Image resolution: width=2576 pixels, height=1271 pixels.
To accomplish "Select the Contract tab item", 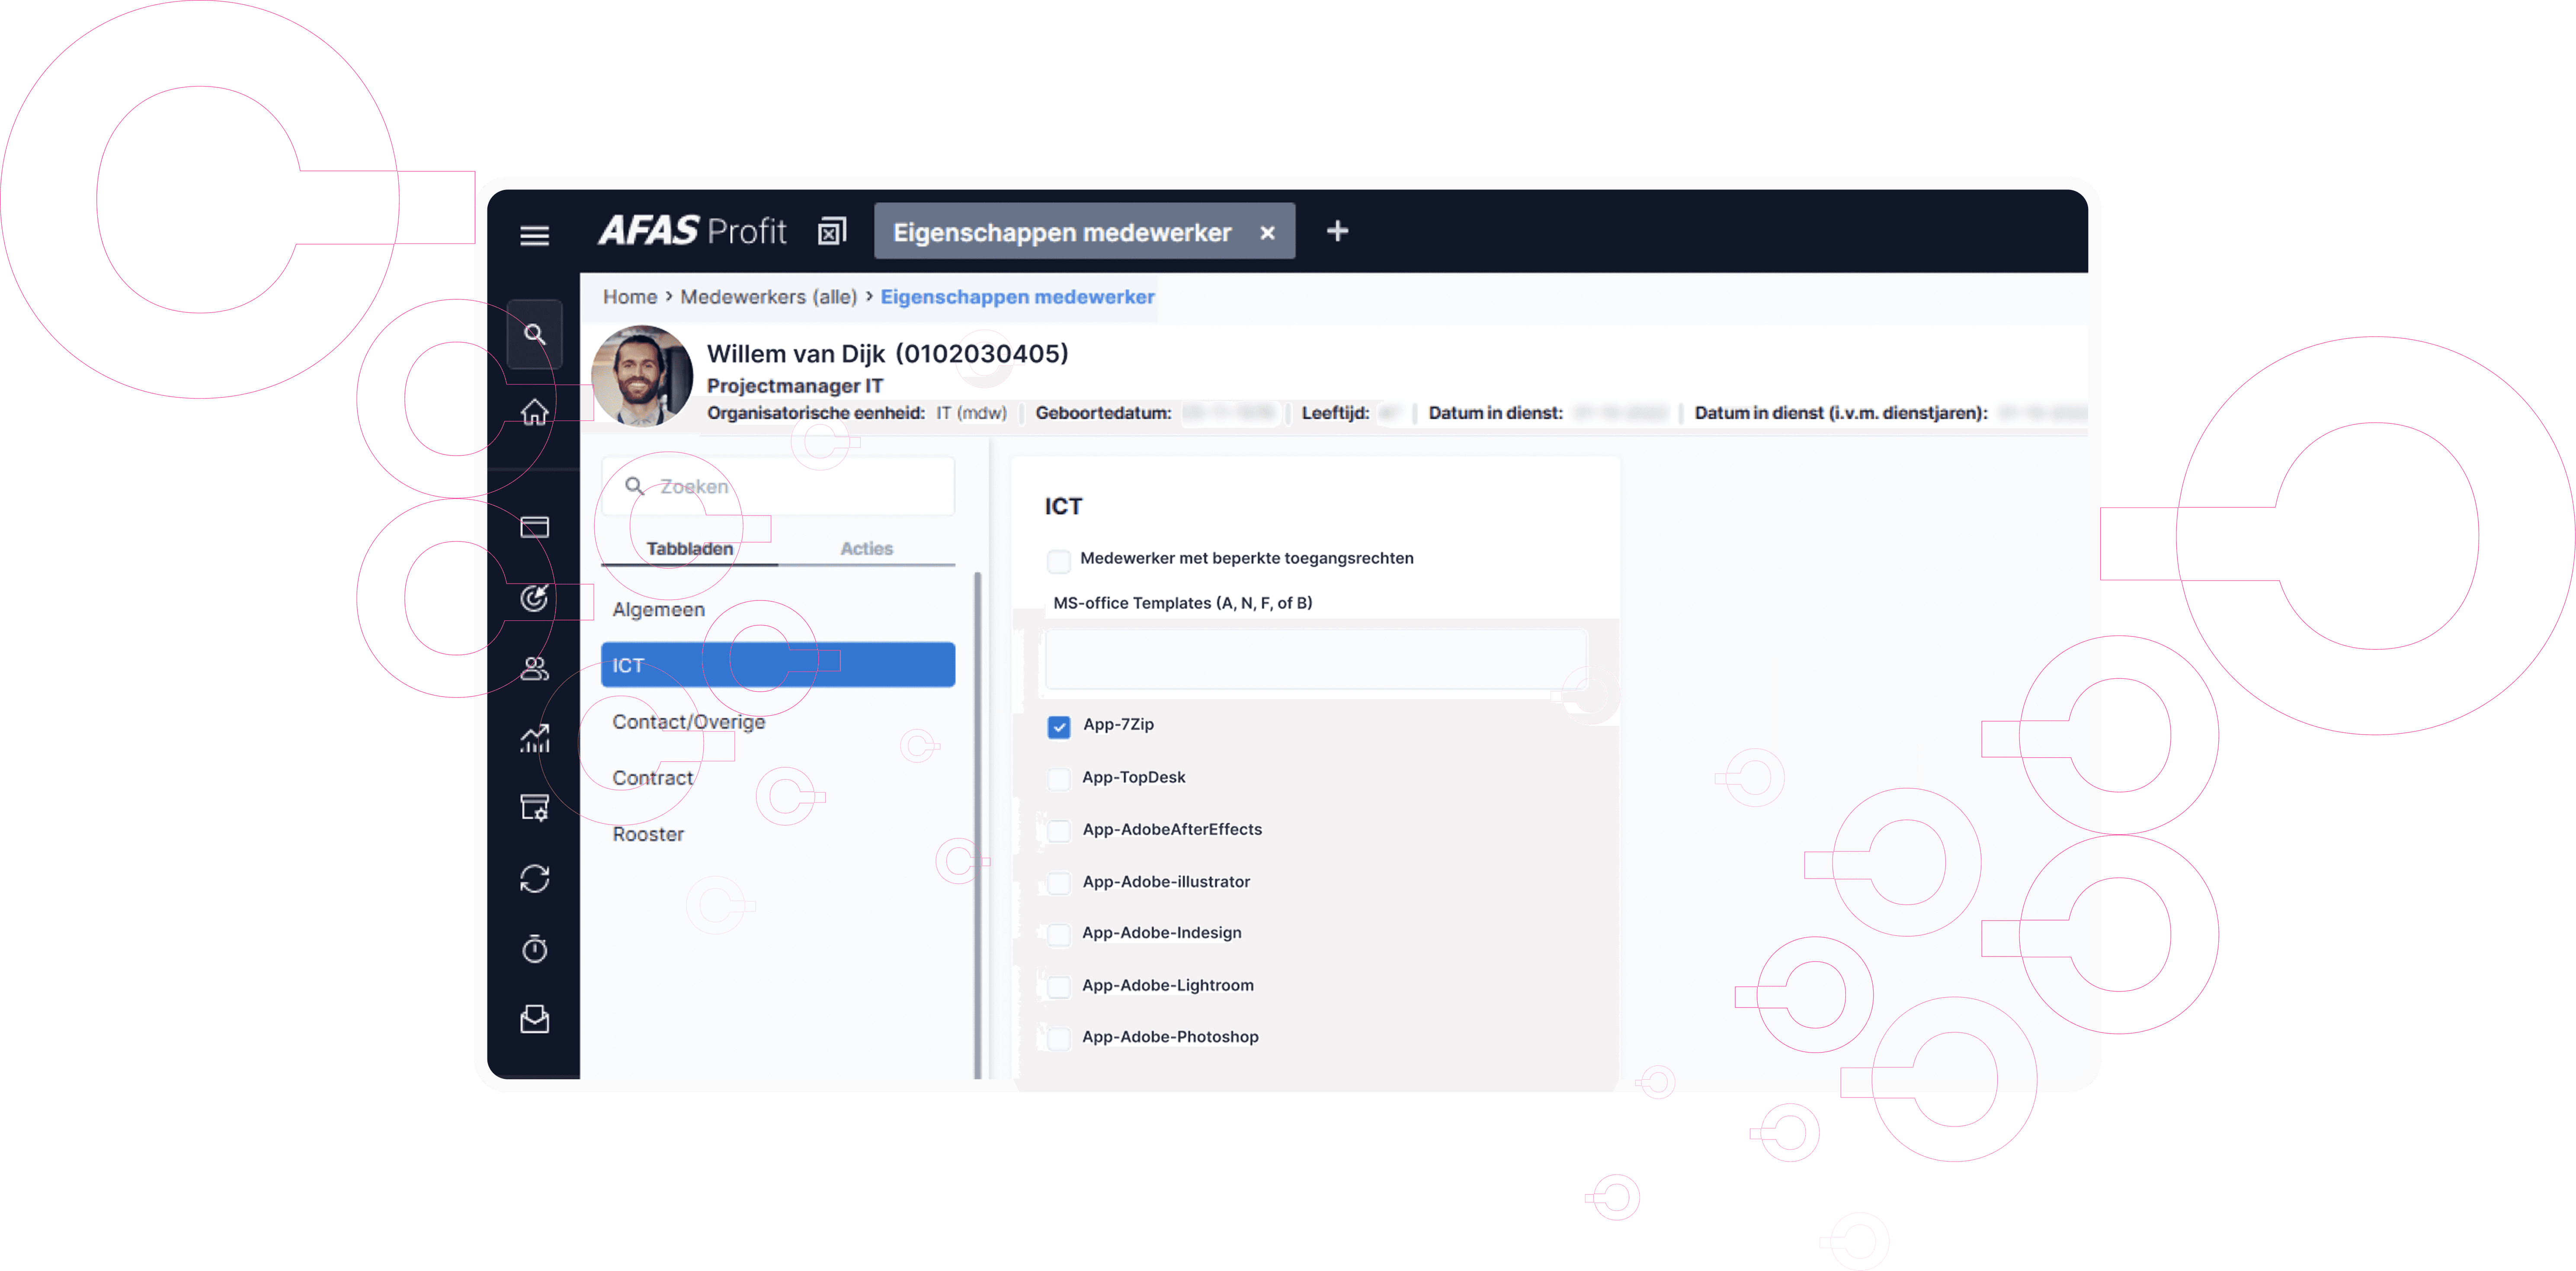I will coord(652,778).
